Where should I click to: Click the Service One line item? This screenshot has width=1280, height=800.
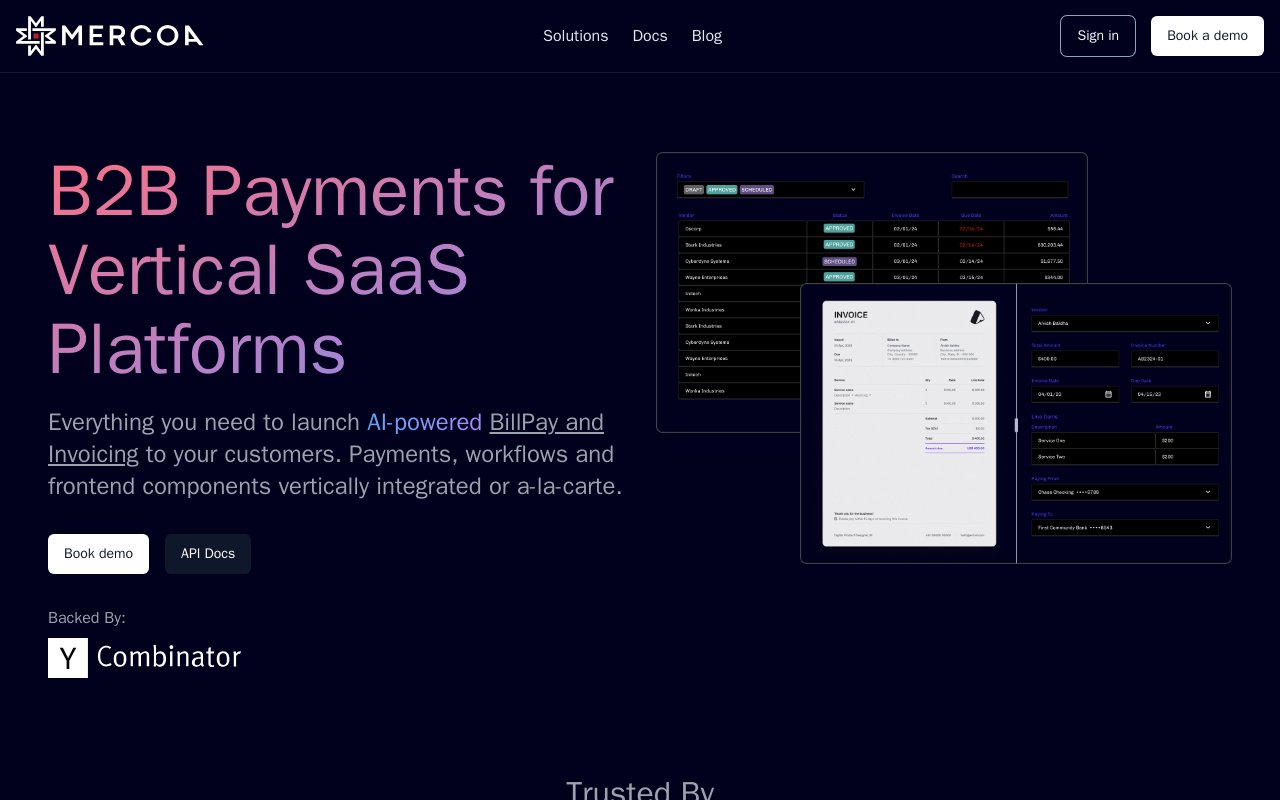1125,440
